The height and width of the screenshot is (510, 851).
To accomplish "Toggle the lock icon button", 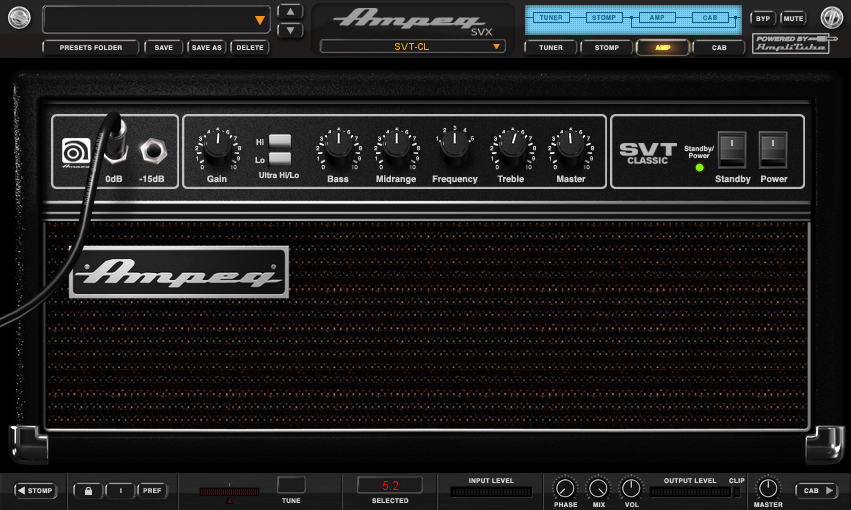I will [88, 491].
